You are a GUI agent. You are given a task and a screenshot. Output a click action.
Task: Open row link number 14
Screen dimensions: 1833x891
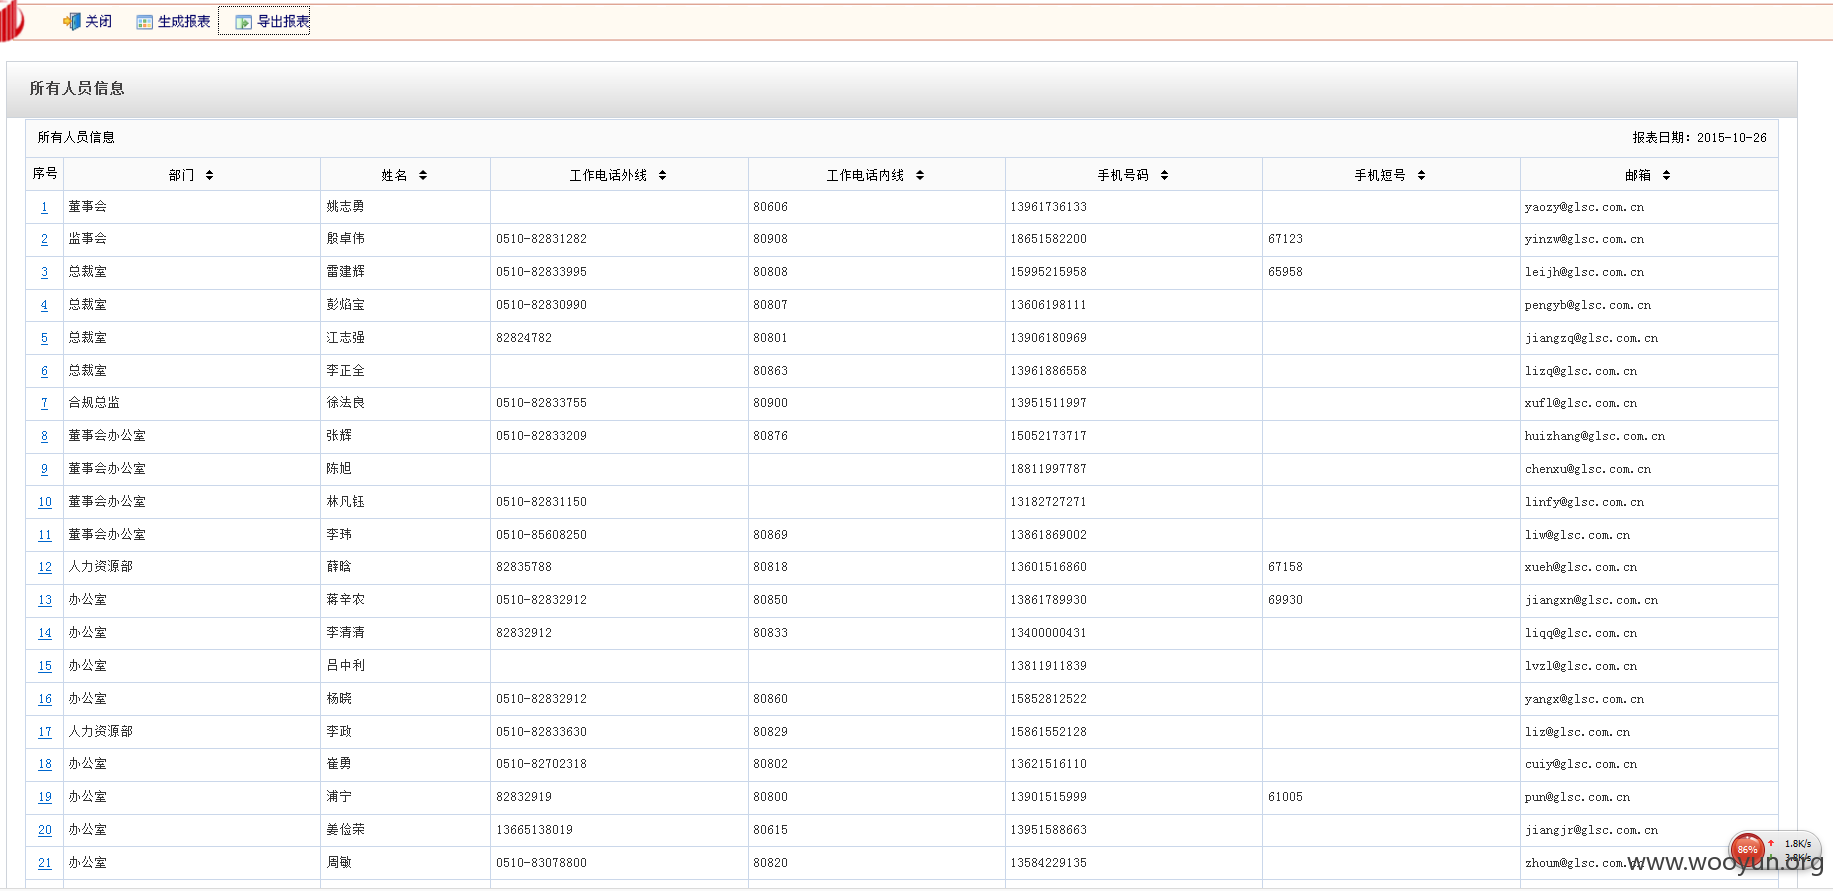point(45,633)
